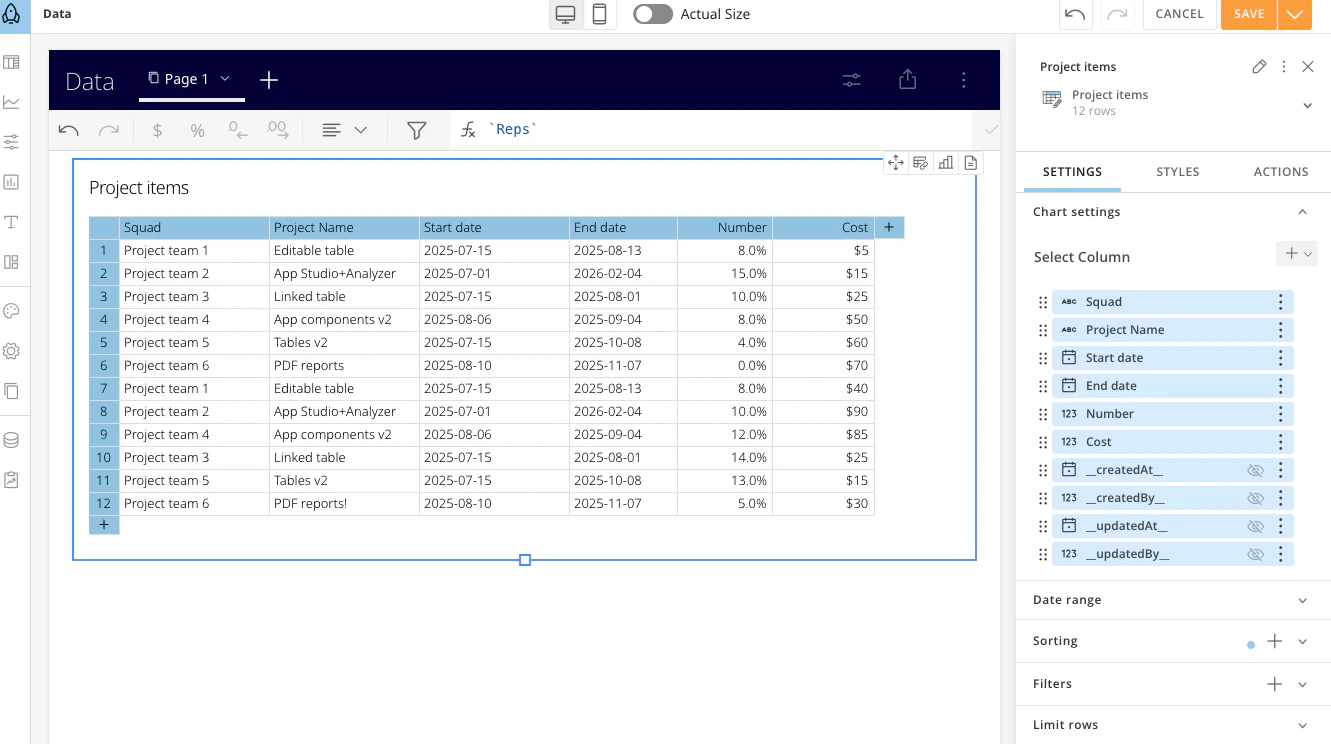Open the Page 1 tab dropdown chevron
This screenshot has width=1331, height=744.
tap(225, 78)
